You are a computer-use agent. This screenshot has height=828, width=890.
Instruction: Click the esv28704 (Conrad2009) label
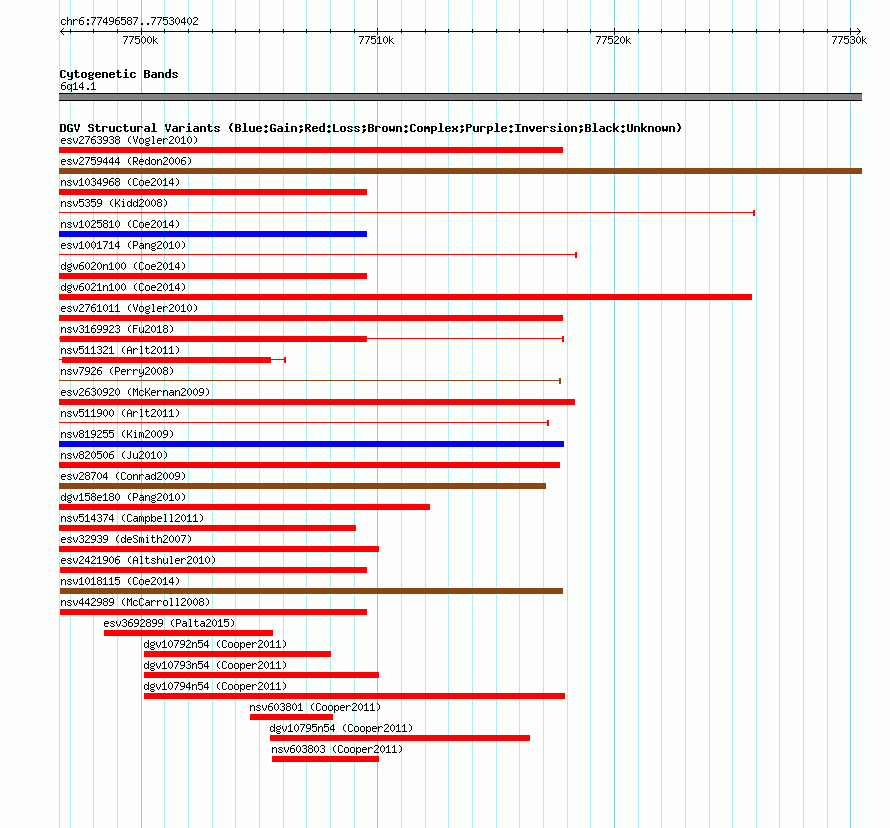pyautogui.click(x=123, y=476)
